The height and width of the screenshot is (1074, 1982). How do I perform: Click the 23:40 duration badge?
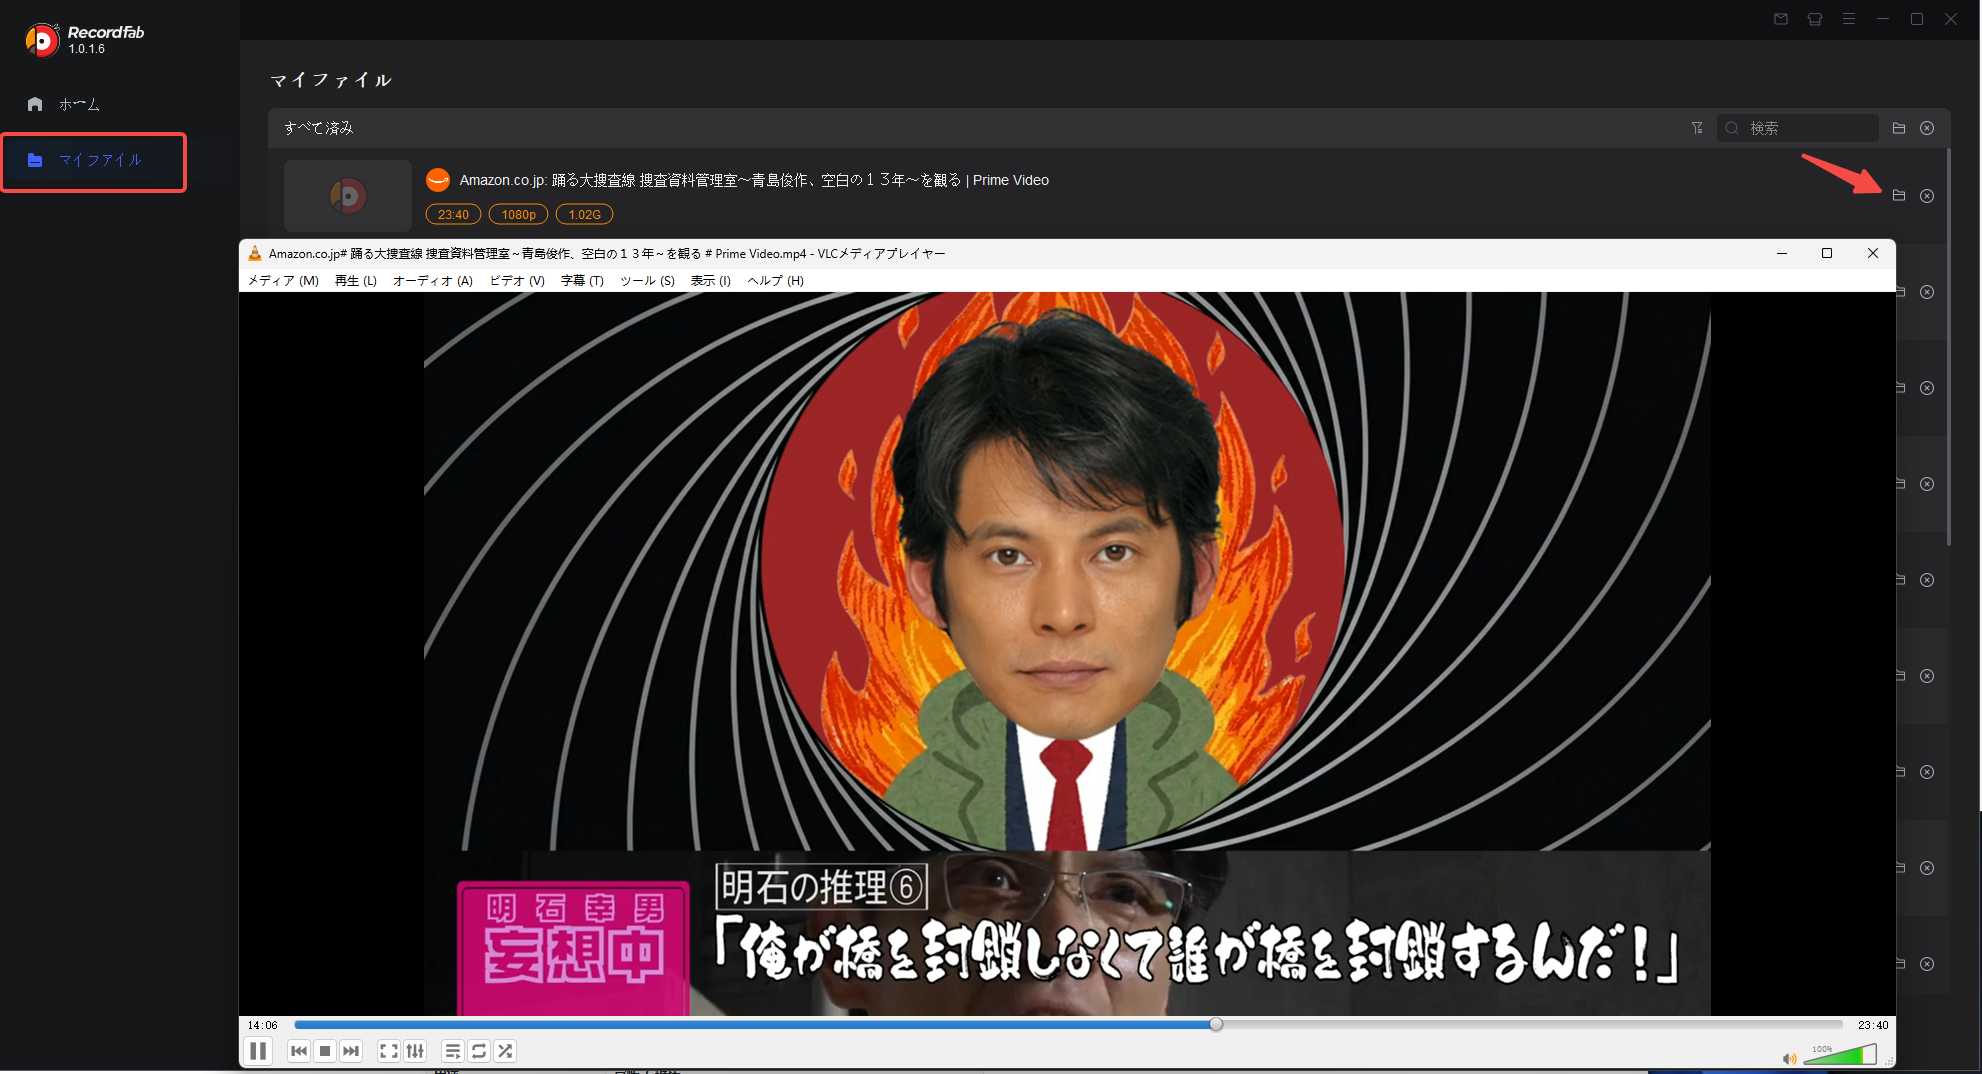click(x=453, y=214)
